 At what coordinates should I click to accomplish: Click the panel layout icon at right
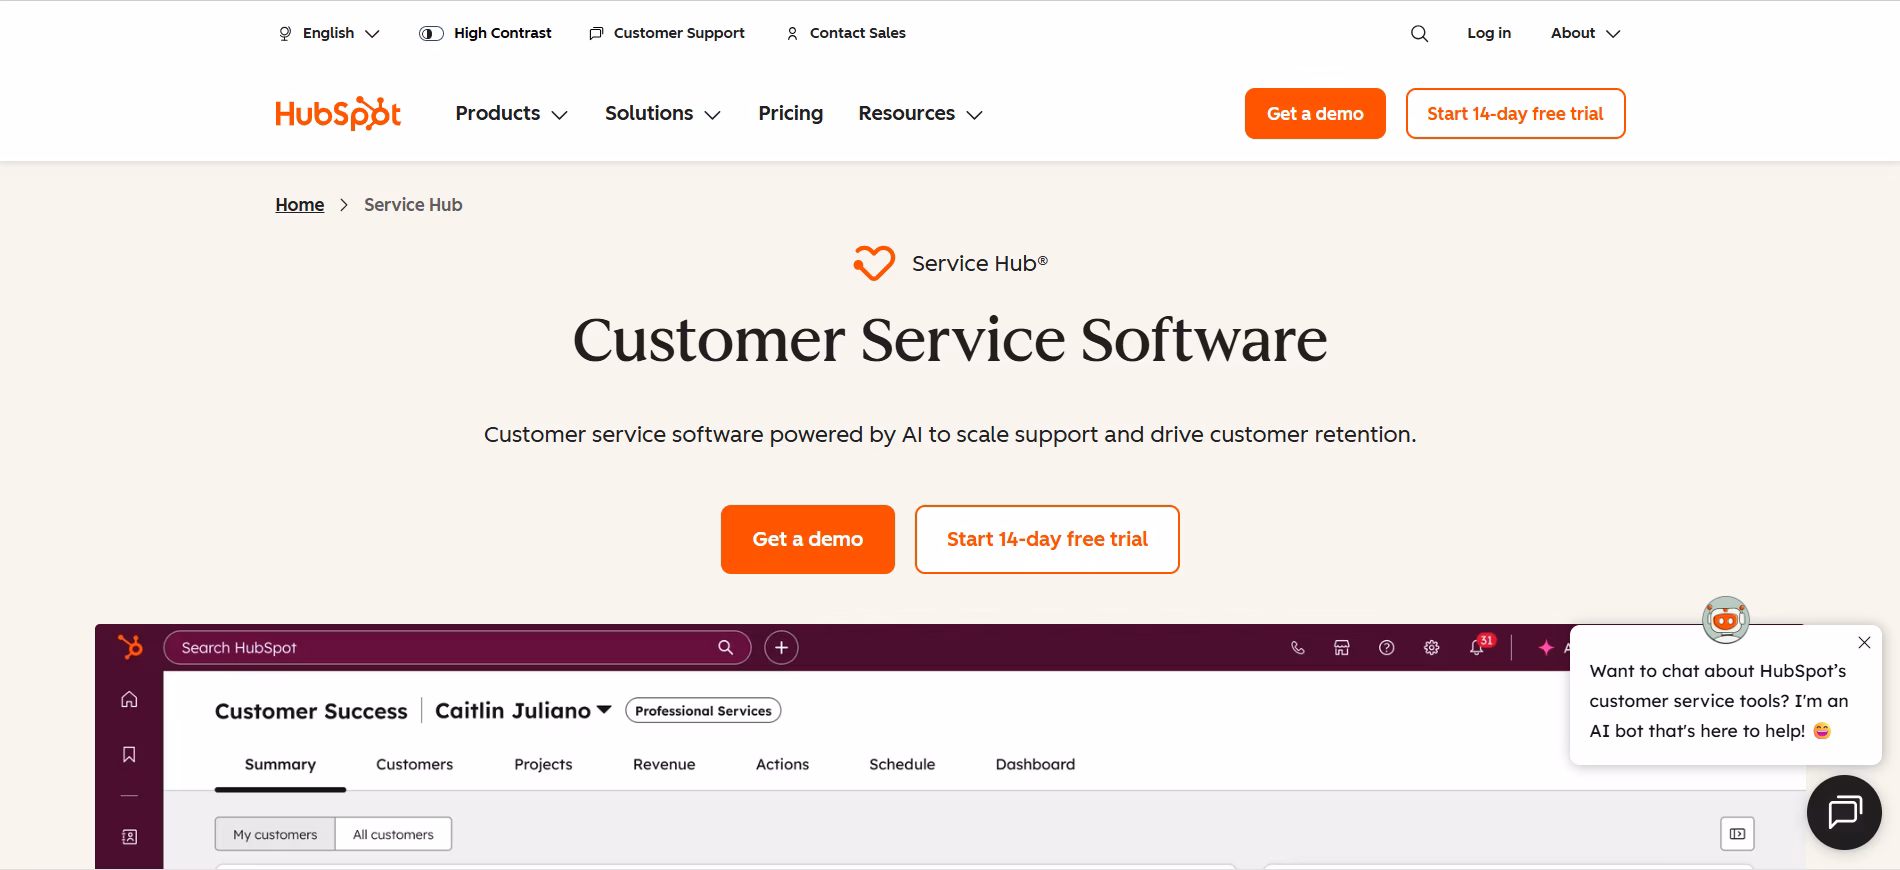pyautogui.click(x=1737, y=834)
